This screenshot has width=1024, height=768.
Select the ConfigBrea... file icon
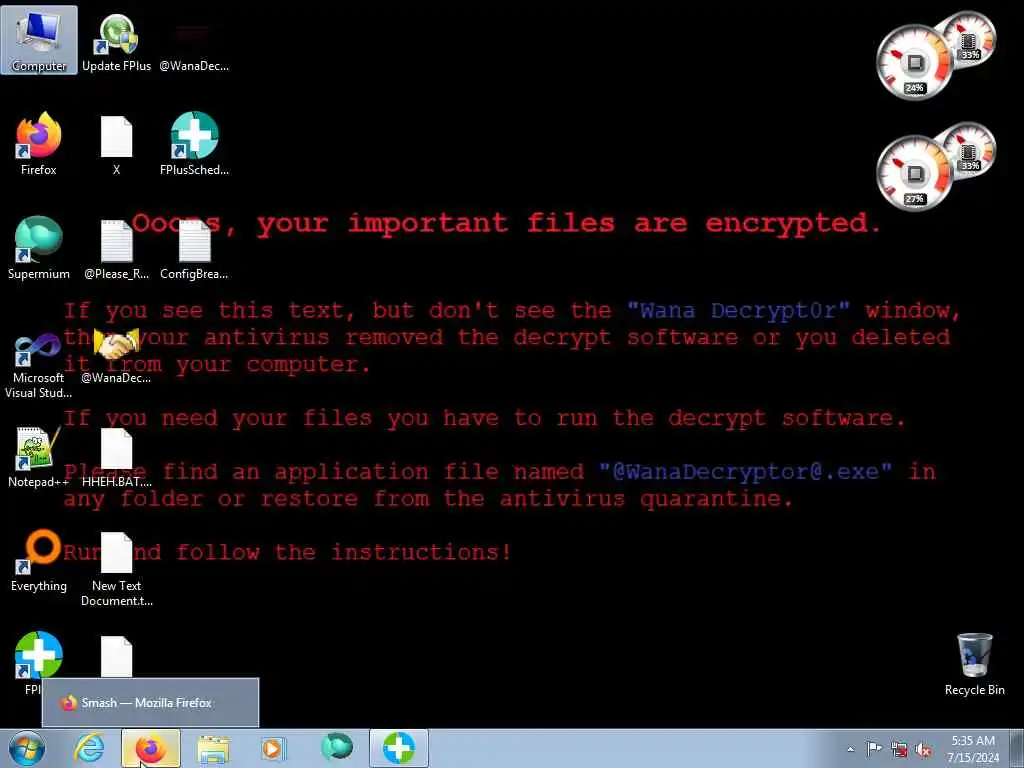[x=194, y=249]
